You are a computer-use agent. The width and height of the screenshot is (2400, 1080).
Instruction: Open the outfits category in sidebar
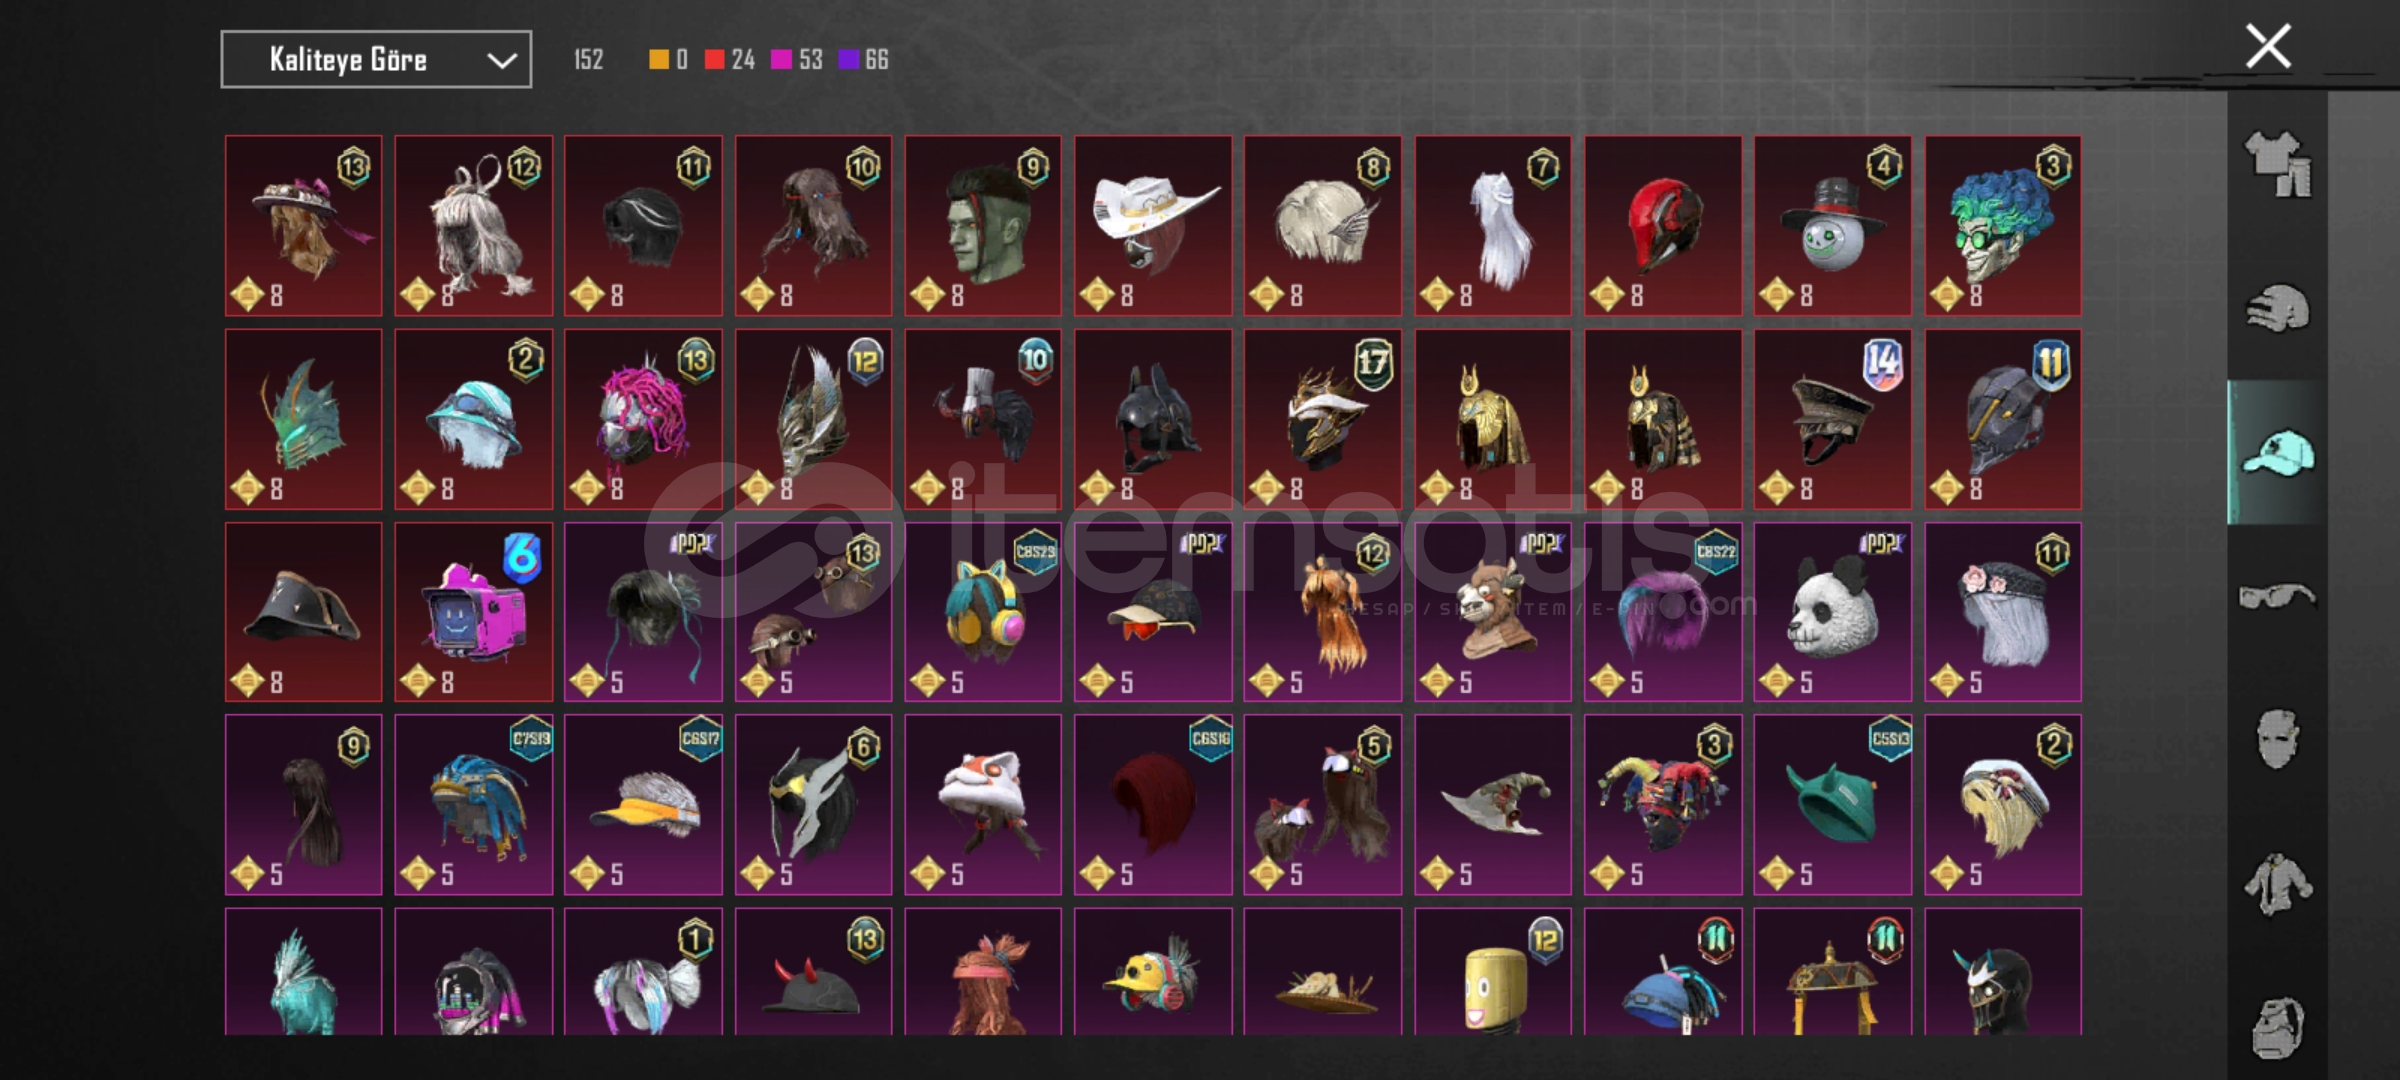pyautogui.click(x=2277, y=163)
